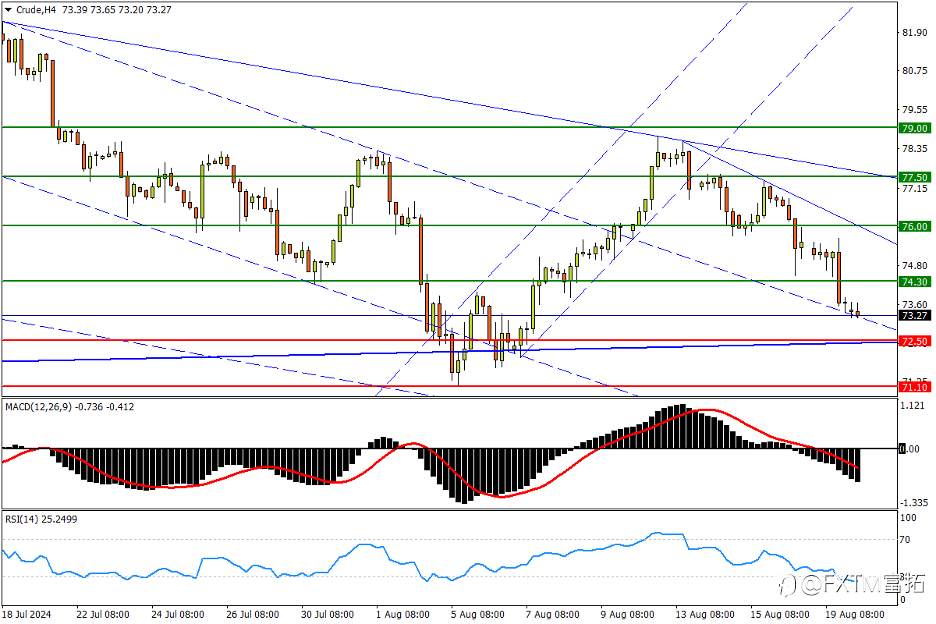Viewport: 936px width, 624px height.
Task: Click the 30 Jul 08:00 time label
Action: 327,614
